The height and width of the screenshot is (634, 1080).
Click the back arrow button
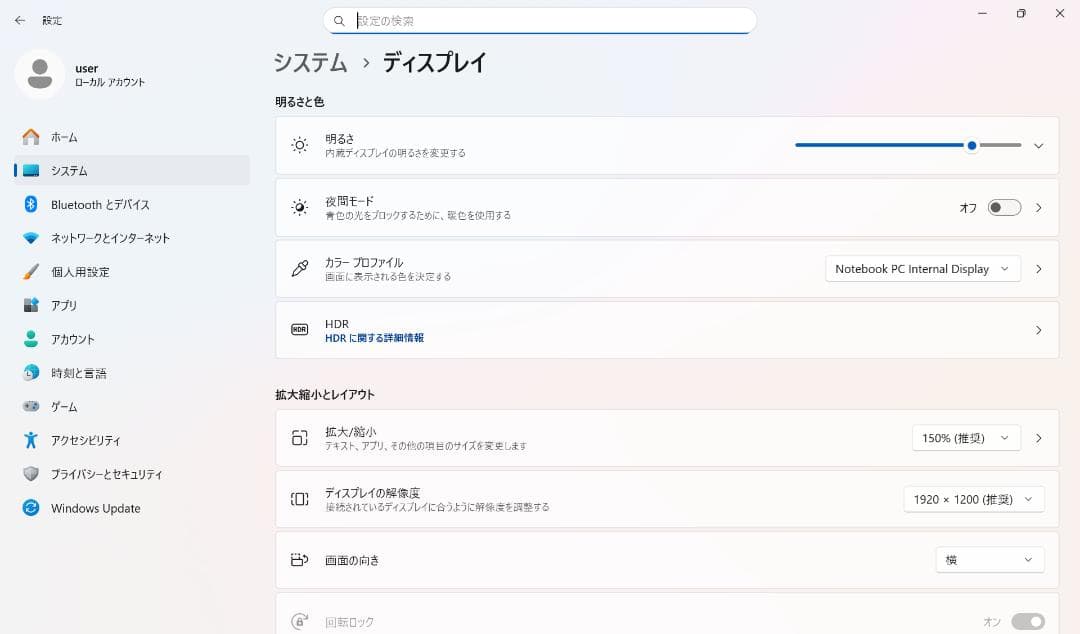[20, 20]
